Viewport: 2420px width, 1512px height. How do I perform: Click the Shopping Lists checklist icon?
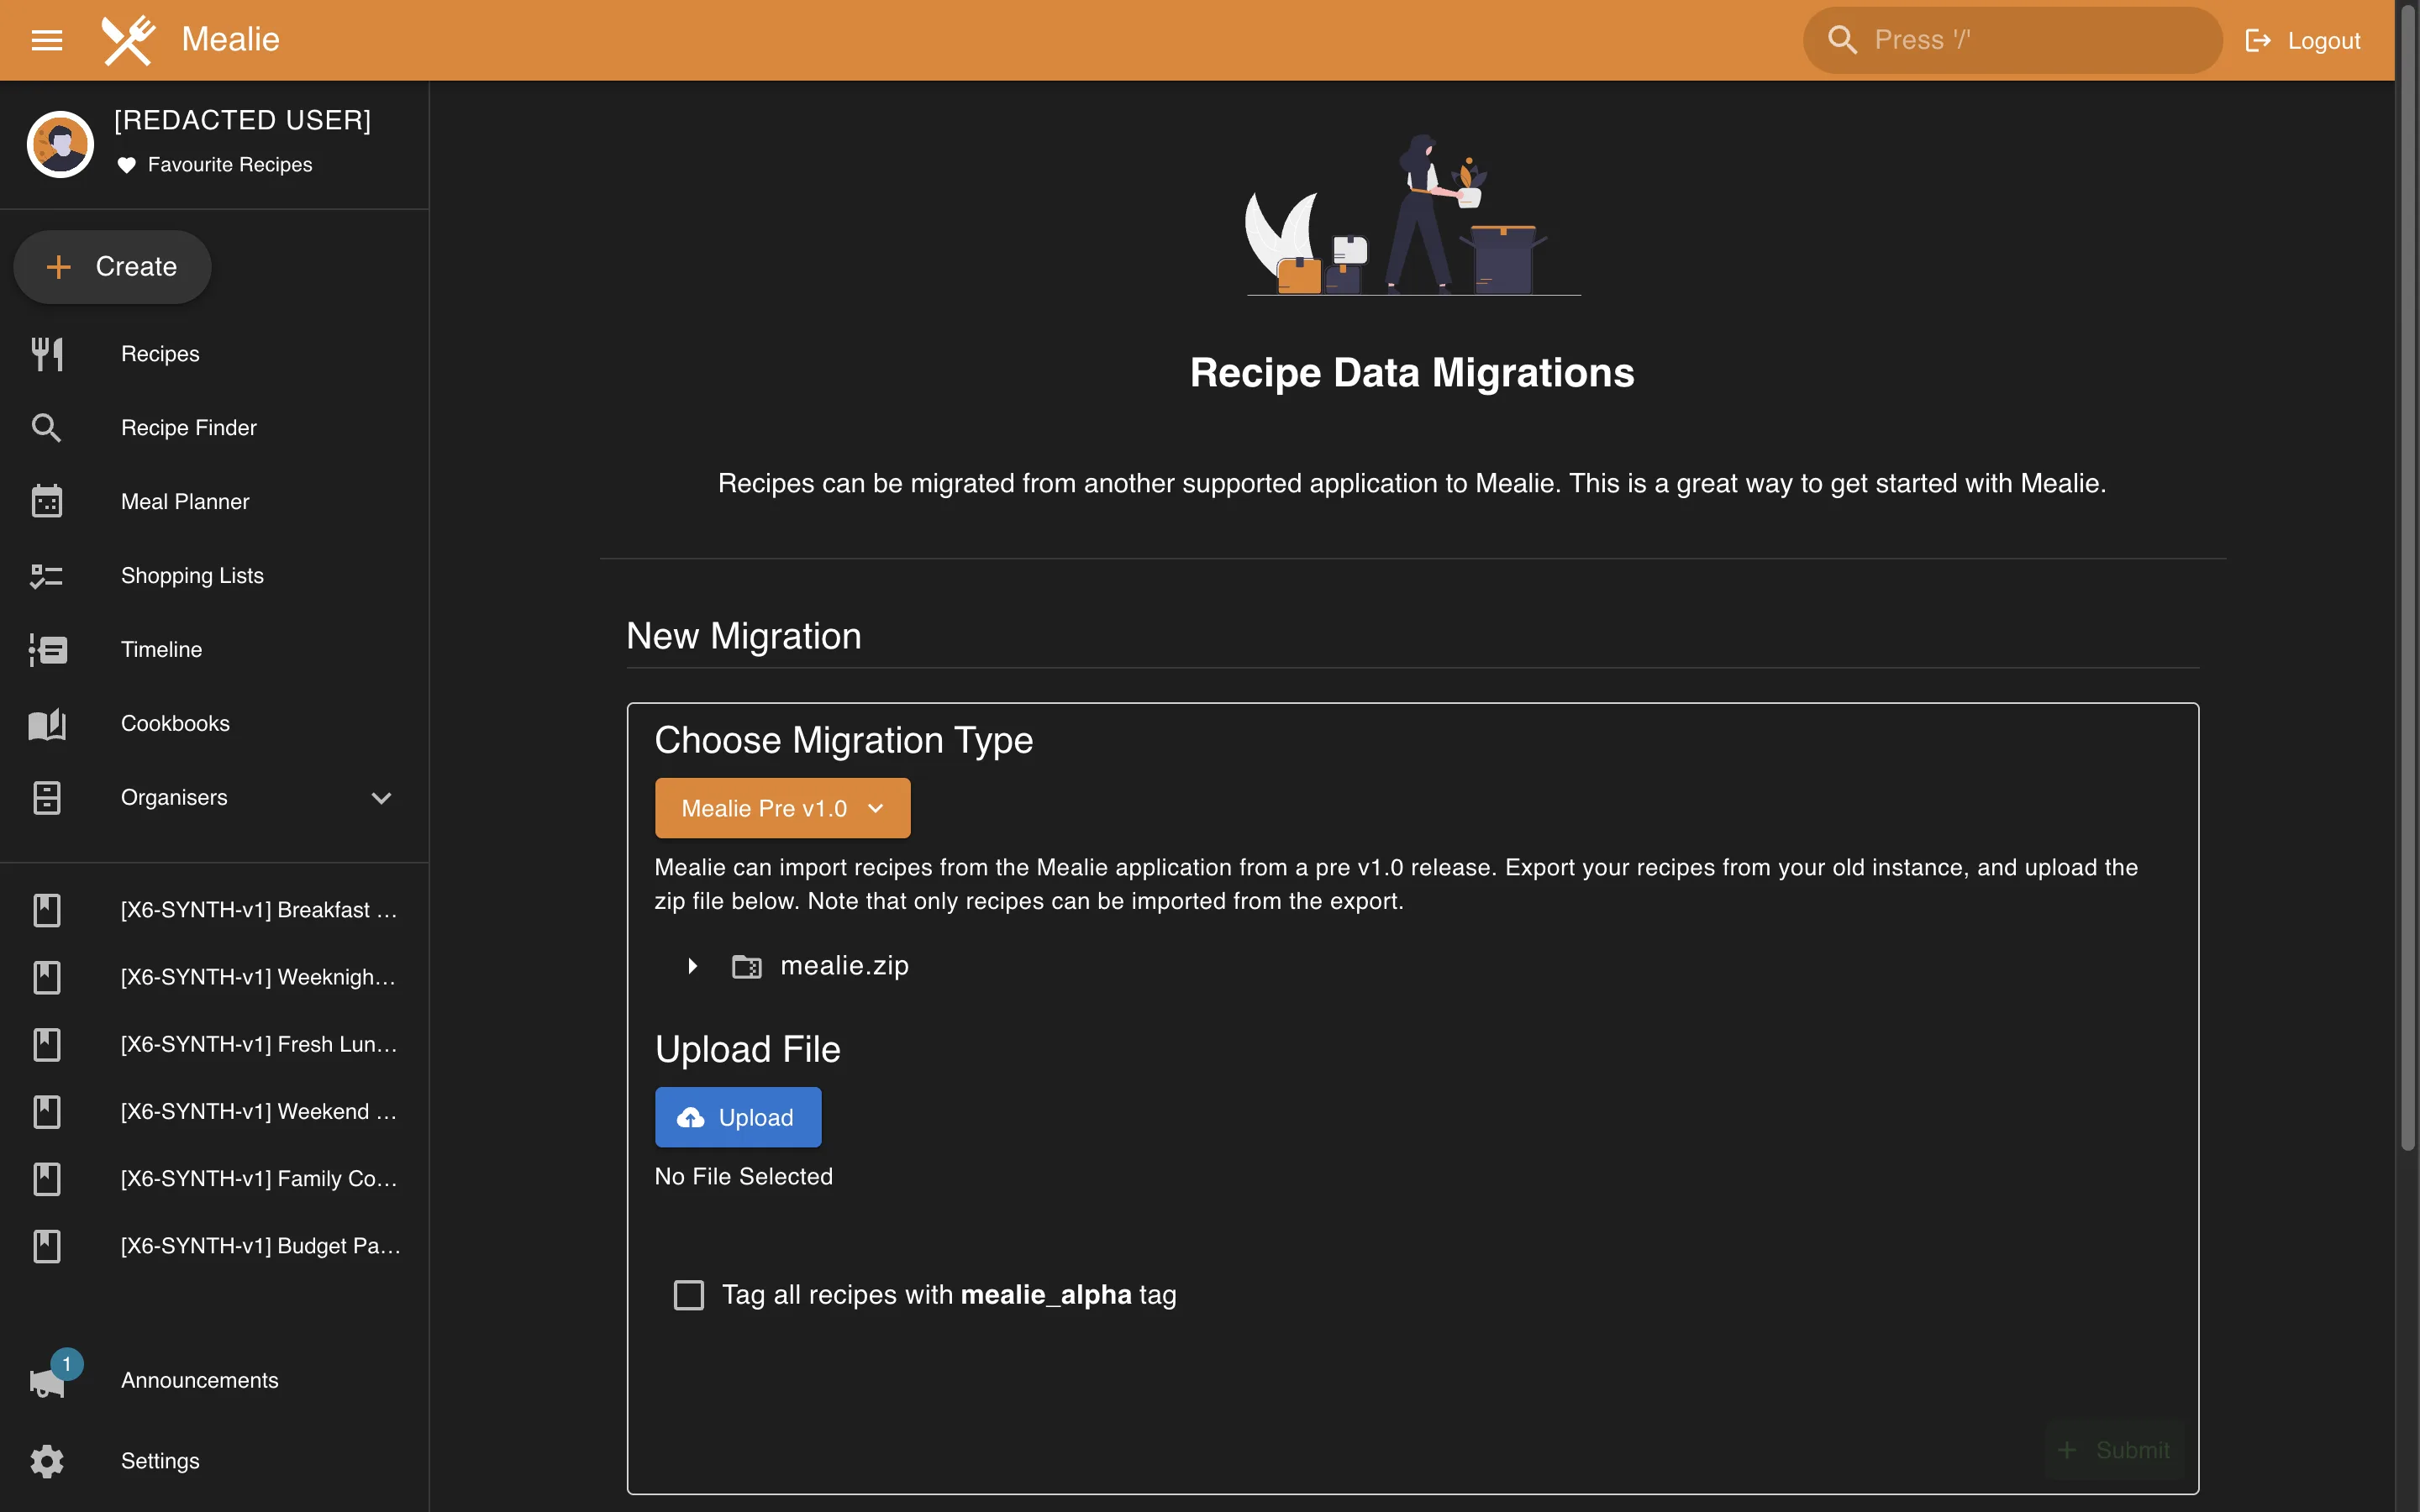(x=47, y=575)
